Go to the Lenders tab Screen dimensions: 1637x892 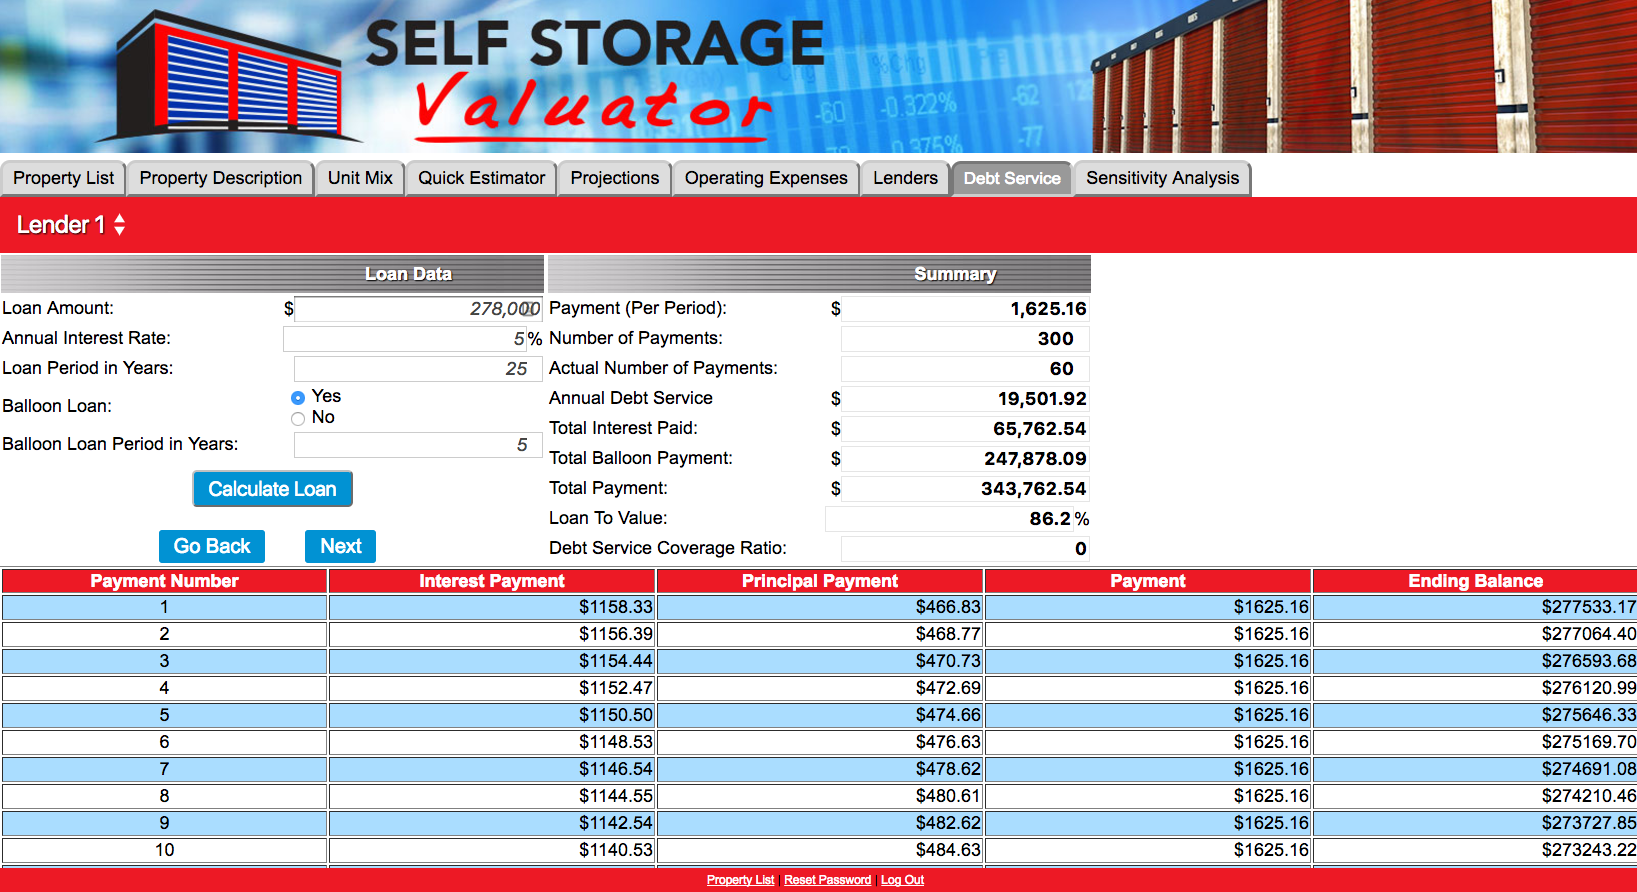pos(905,178)
